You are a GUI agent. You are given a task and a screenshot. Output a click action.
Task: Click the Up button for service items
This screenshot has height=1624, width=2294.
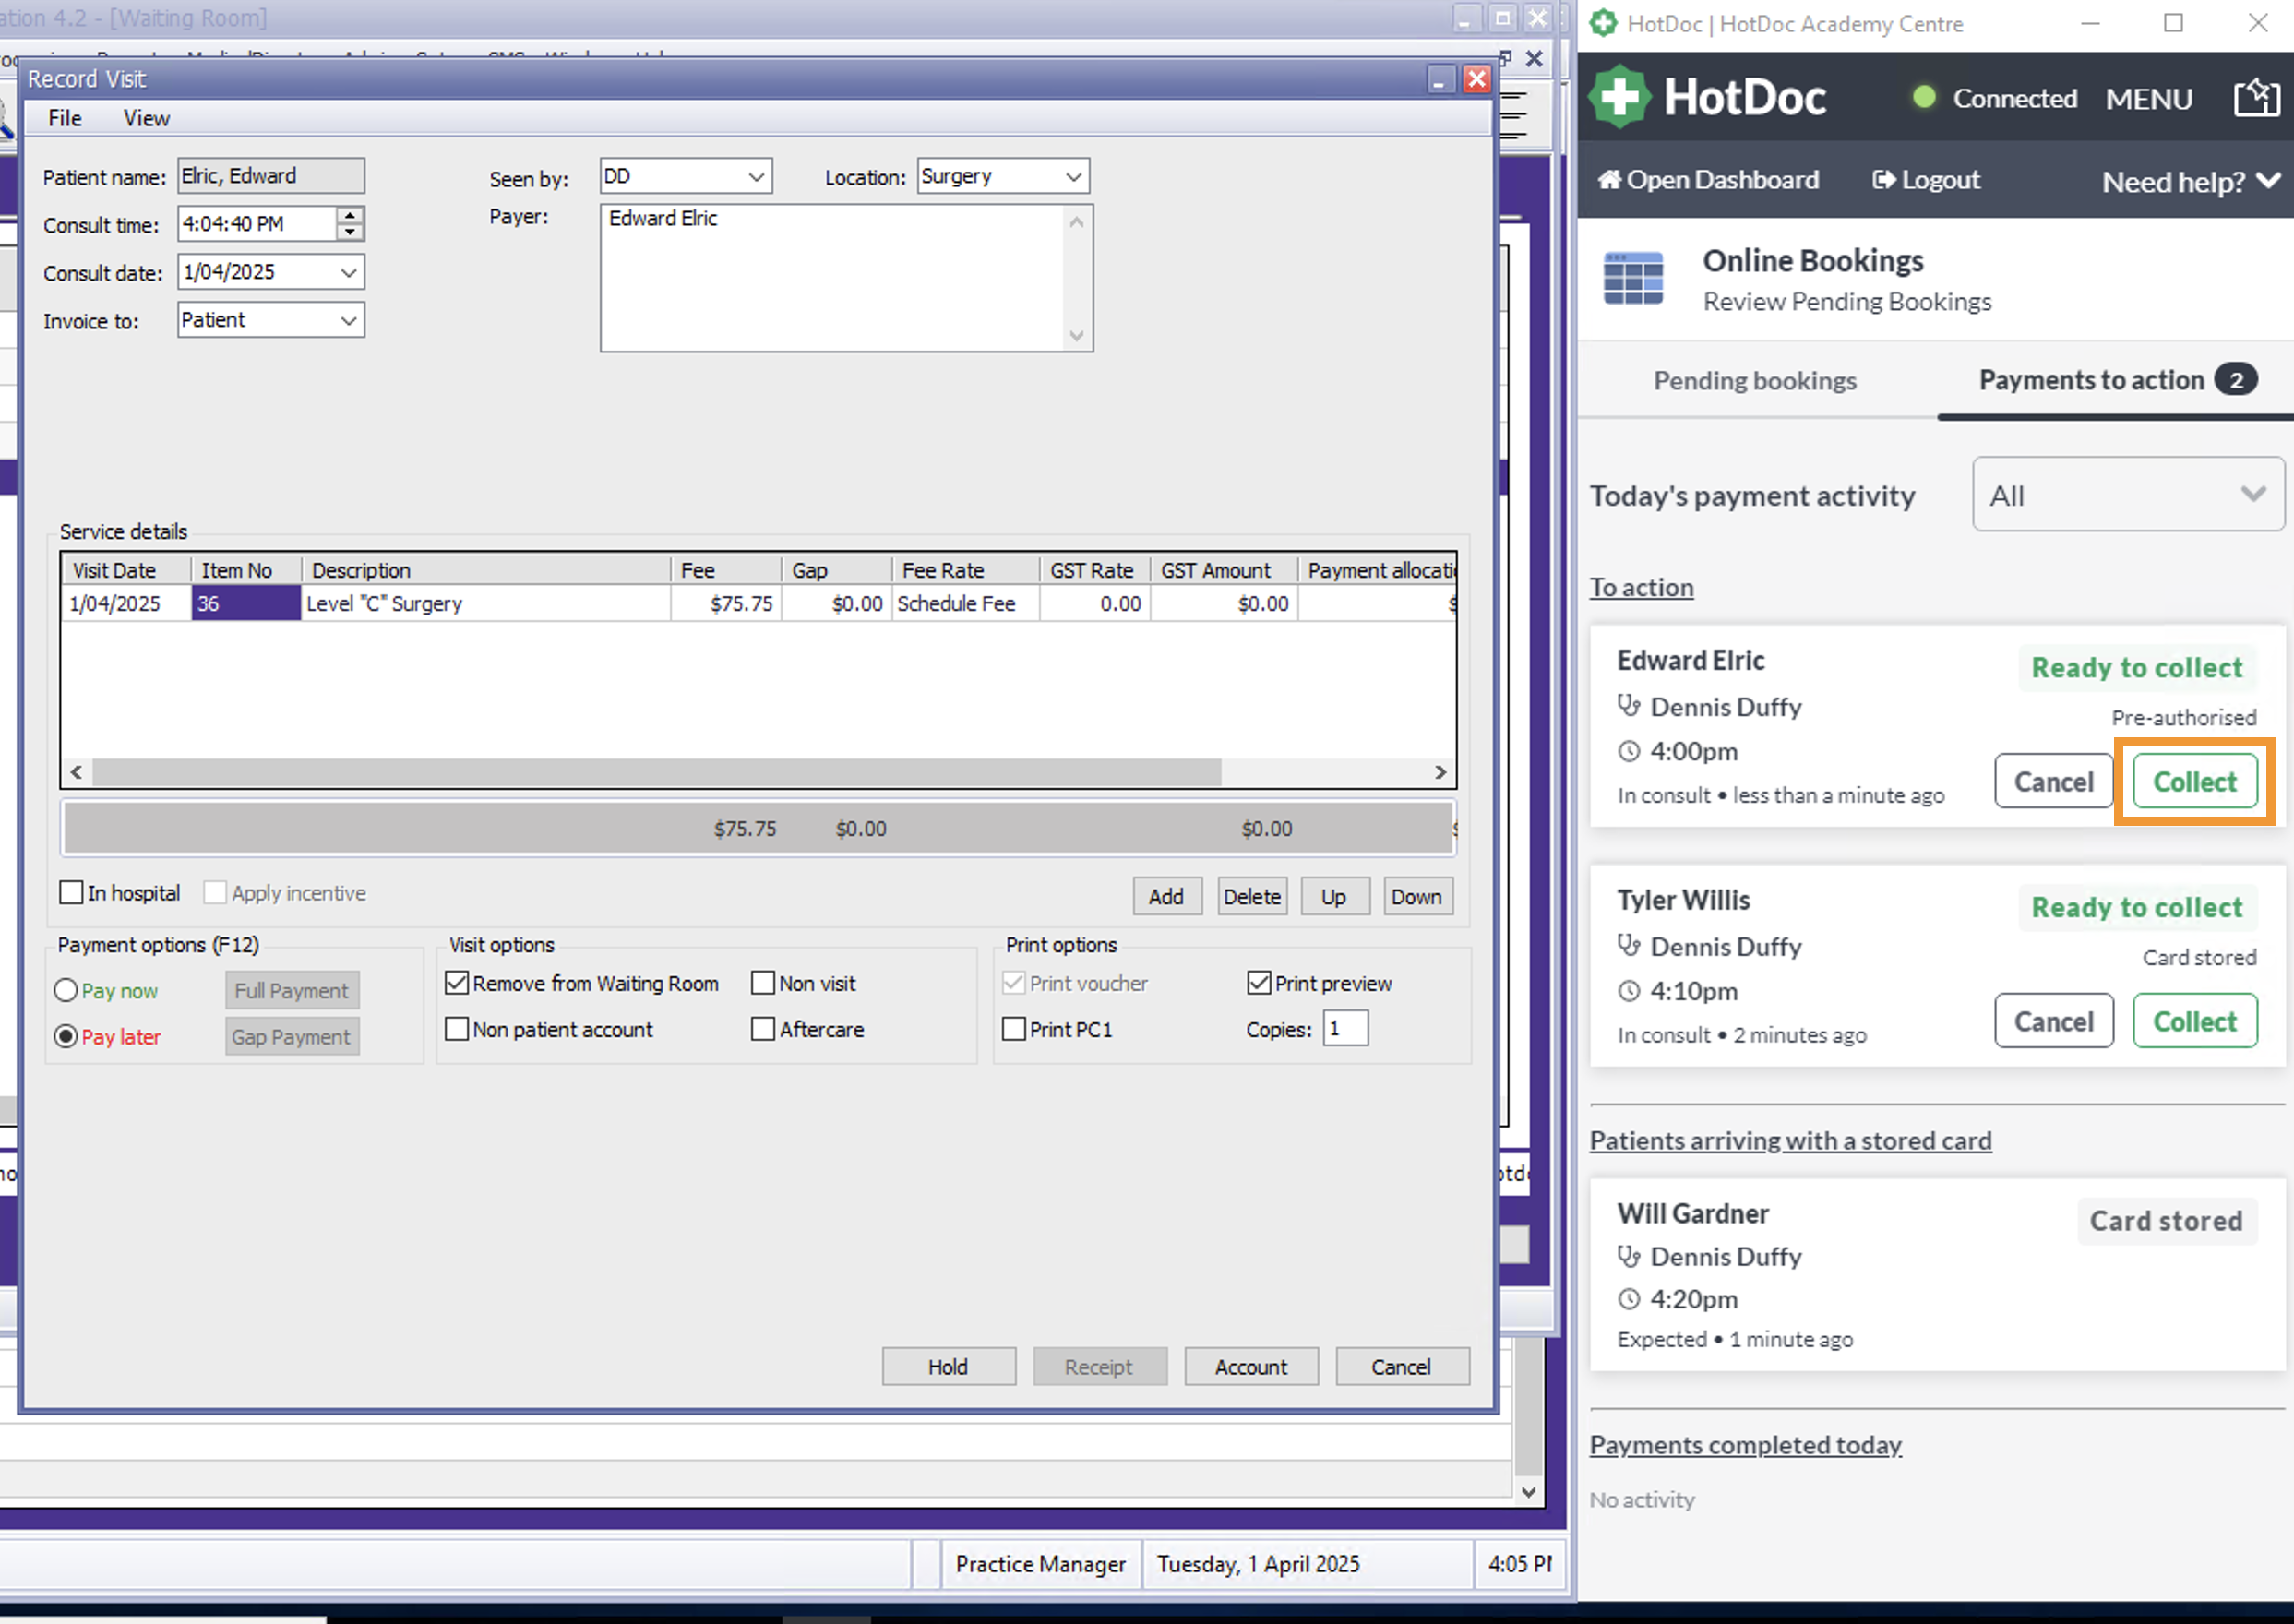tap(1334, 896)
